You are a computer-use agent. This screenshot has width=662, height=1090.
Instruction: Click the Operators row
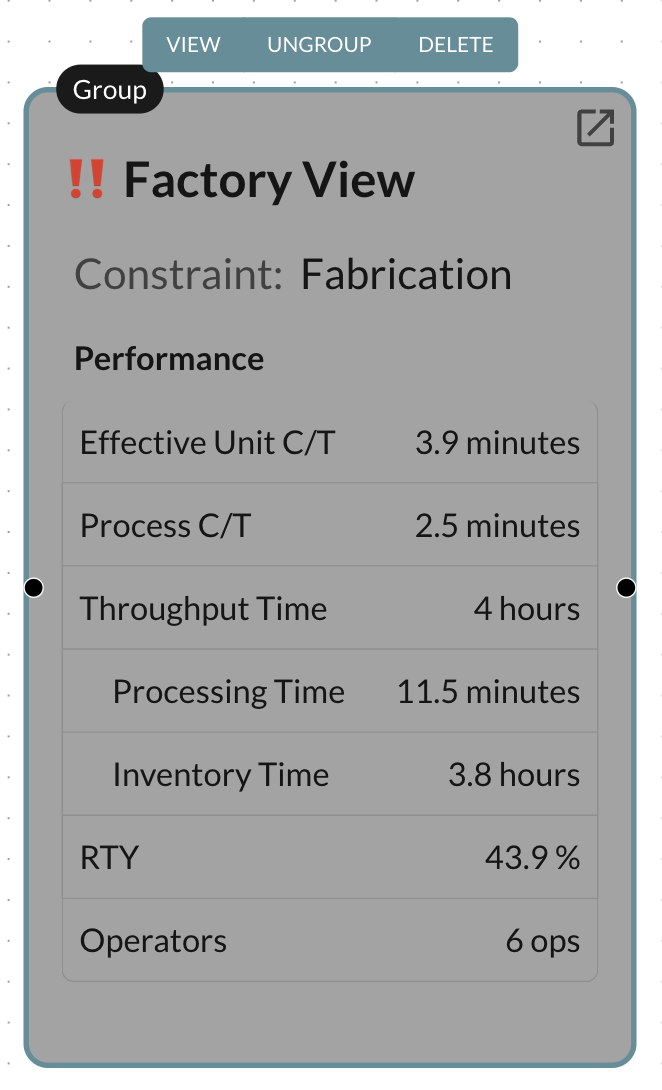(x=329, y=941)
